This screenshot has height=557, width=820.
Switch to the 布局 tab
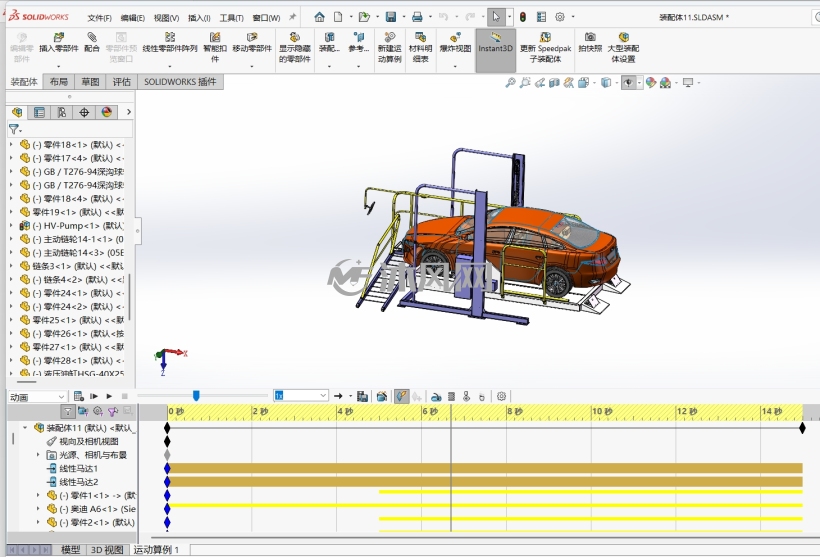click(59, 82)
